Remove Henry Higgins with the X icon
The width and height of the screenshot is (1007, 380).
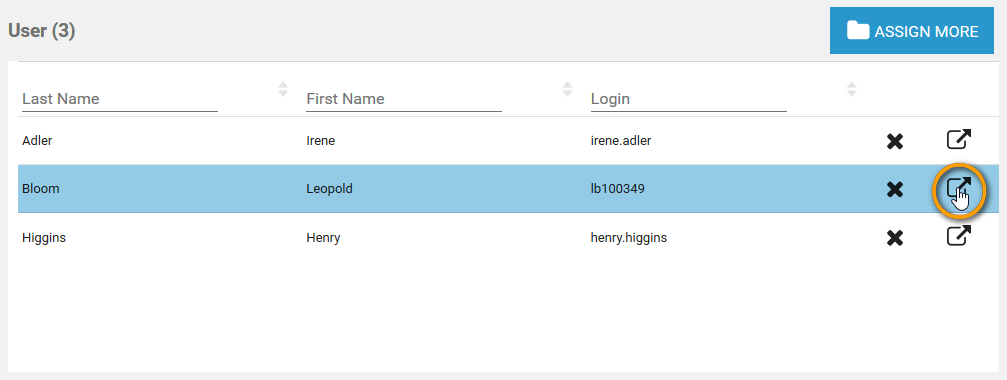point(895,238)
